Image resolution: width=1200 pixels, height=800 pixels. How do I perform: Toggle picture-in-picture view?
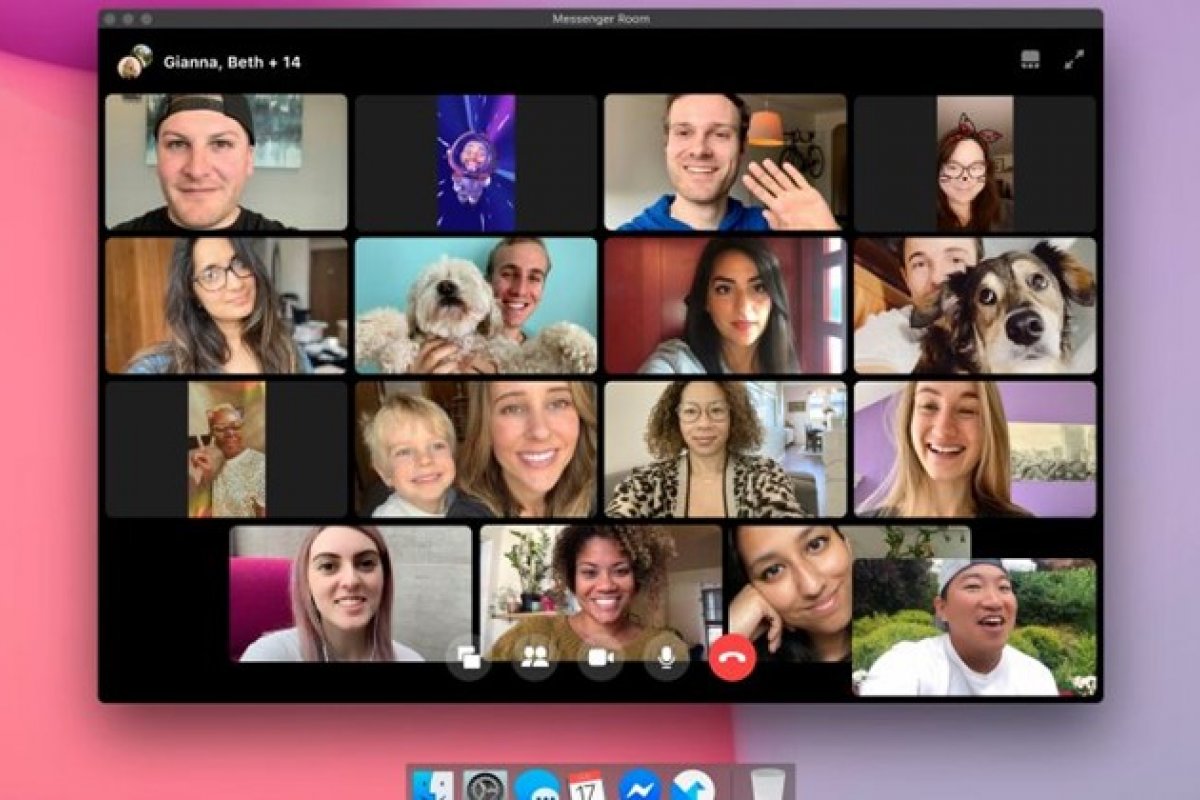click(470, 658)
